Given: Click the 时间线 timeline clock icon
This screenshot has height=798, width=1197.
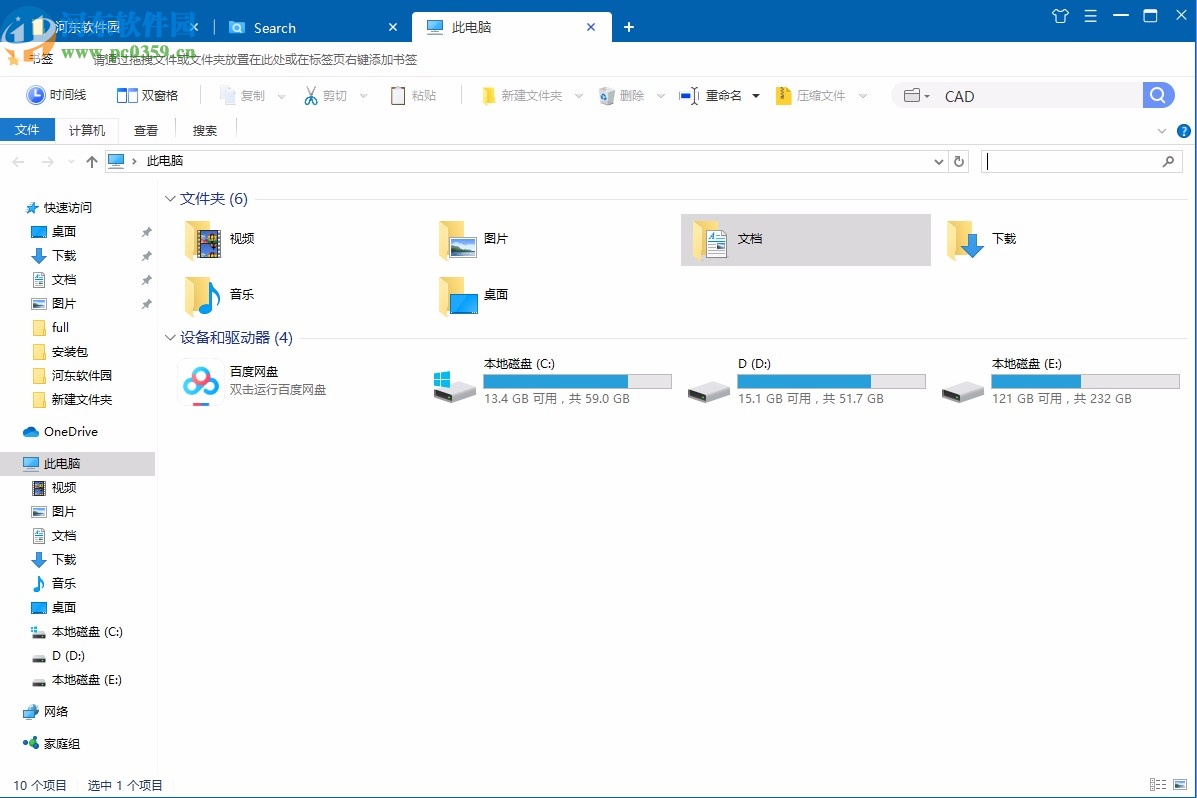Looking at the screenshot, I should 36,95.
